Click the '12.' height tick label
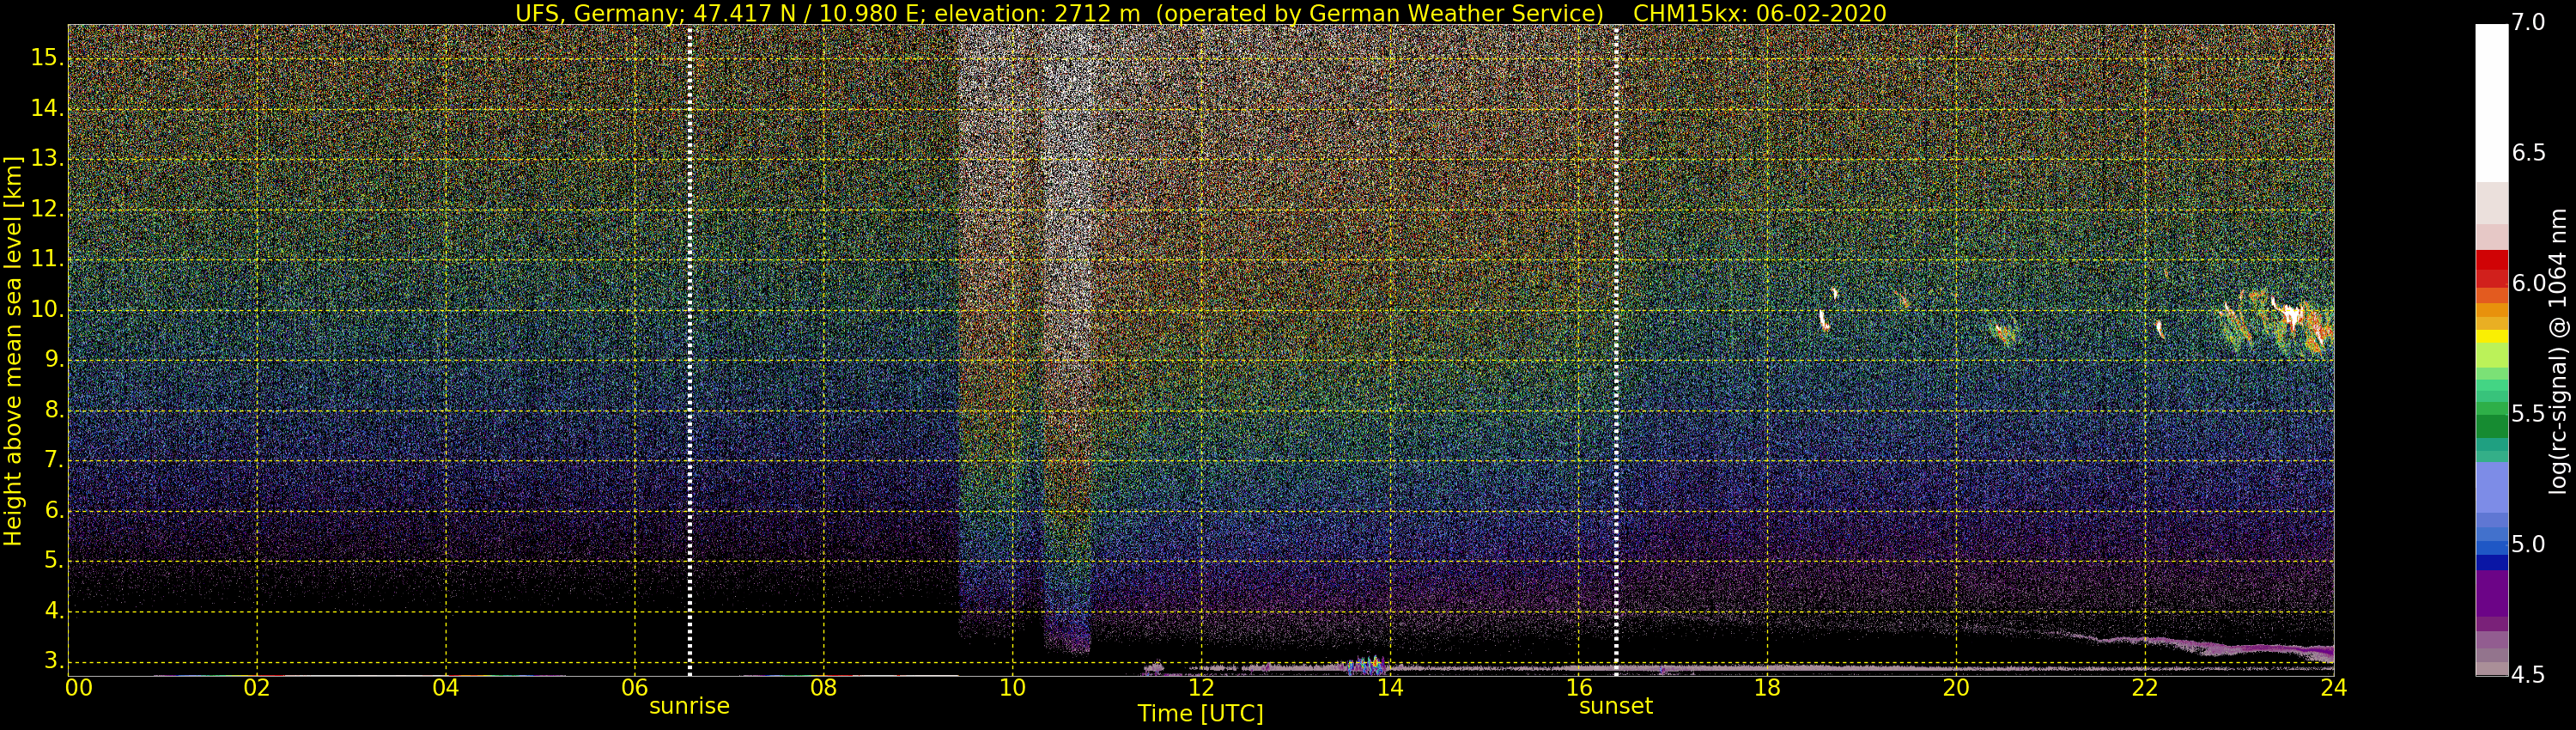The height and width of the screenshot is (730, 2576). [47, 209]
